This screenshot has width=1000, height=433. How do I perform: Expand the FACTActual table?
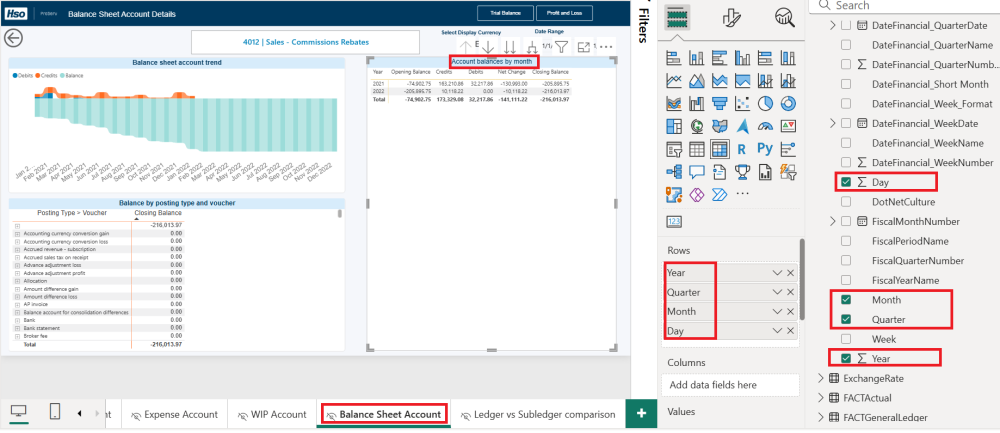click(x=821, y=398)
